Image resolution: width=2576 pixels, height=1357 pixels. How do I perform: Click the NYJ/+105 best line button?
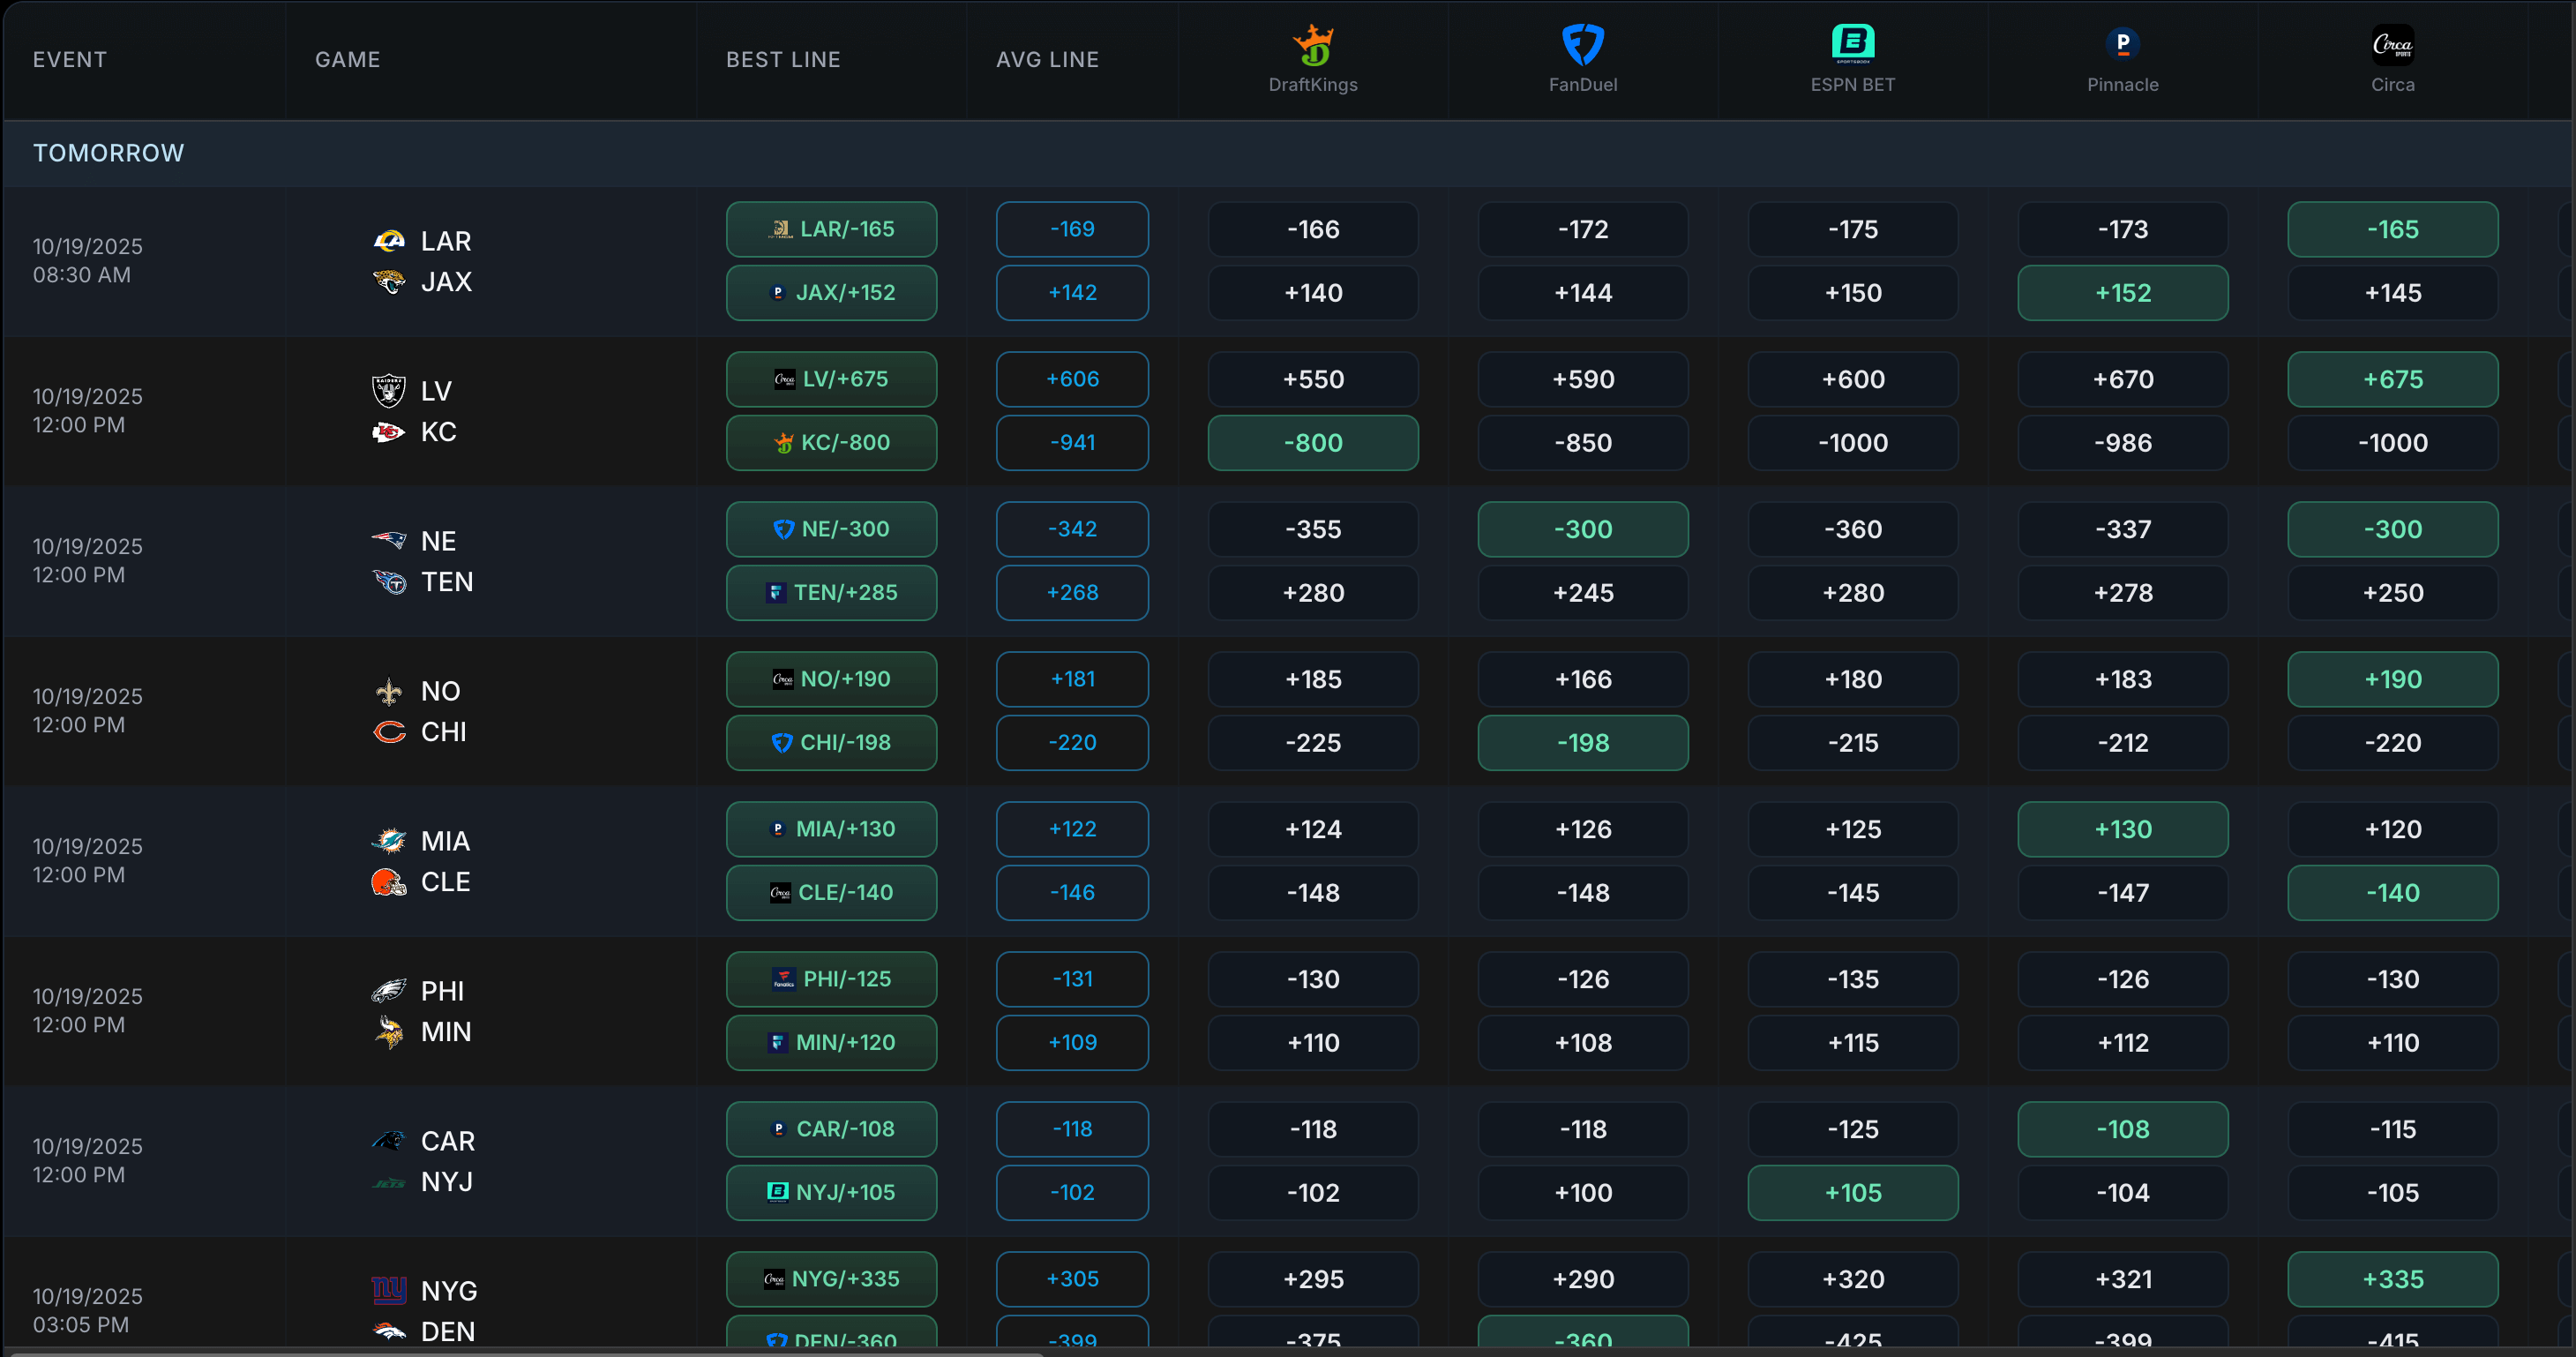pyautogui.click(x=831, y=1192)
